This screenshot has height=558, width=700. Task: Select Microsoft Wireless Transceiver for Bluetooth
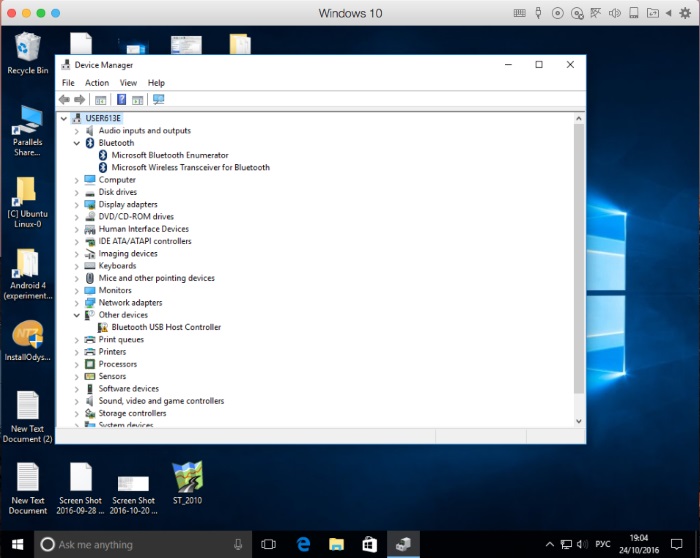coord(191,167)
